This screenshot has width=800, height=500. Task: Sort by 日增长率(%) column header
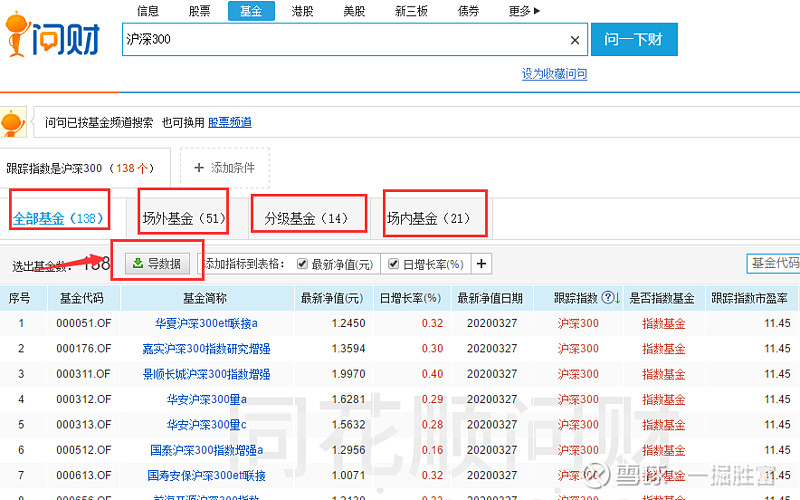(410, 298)
